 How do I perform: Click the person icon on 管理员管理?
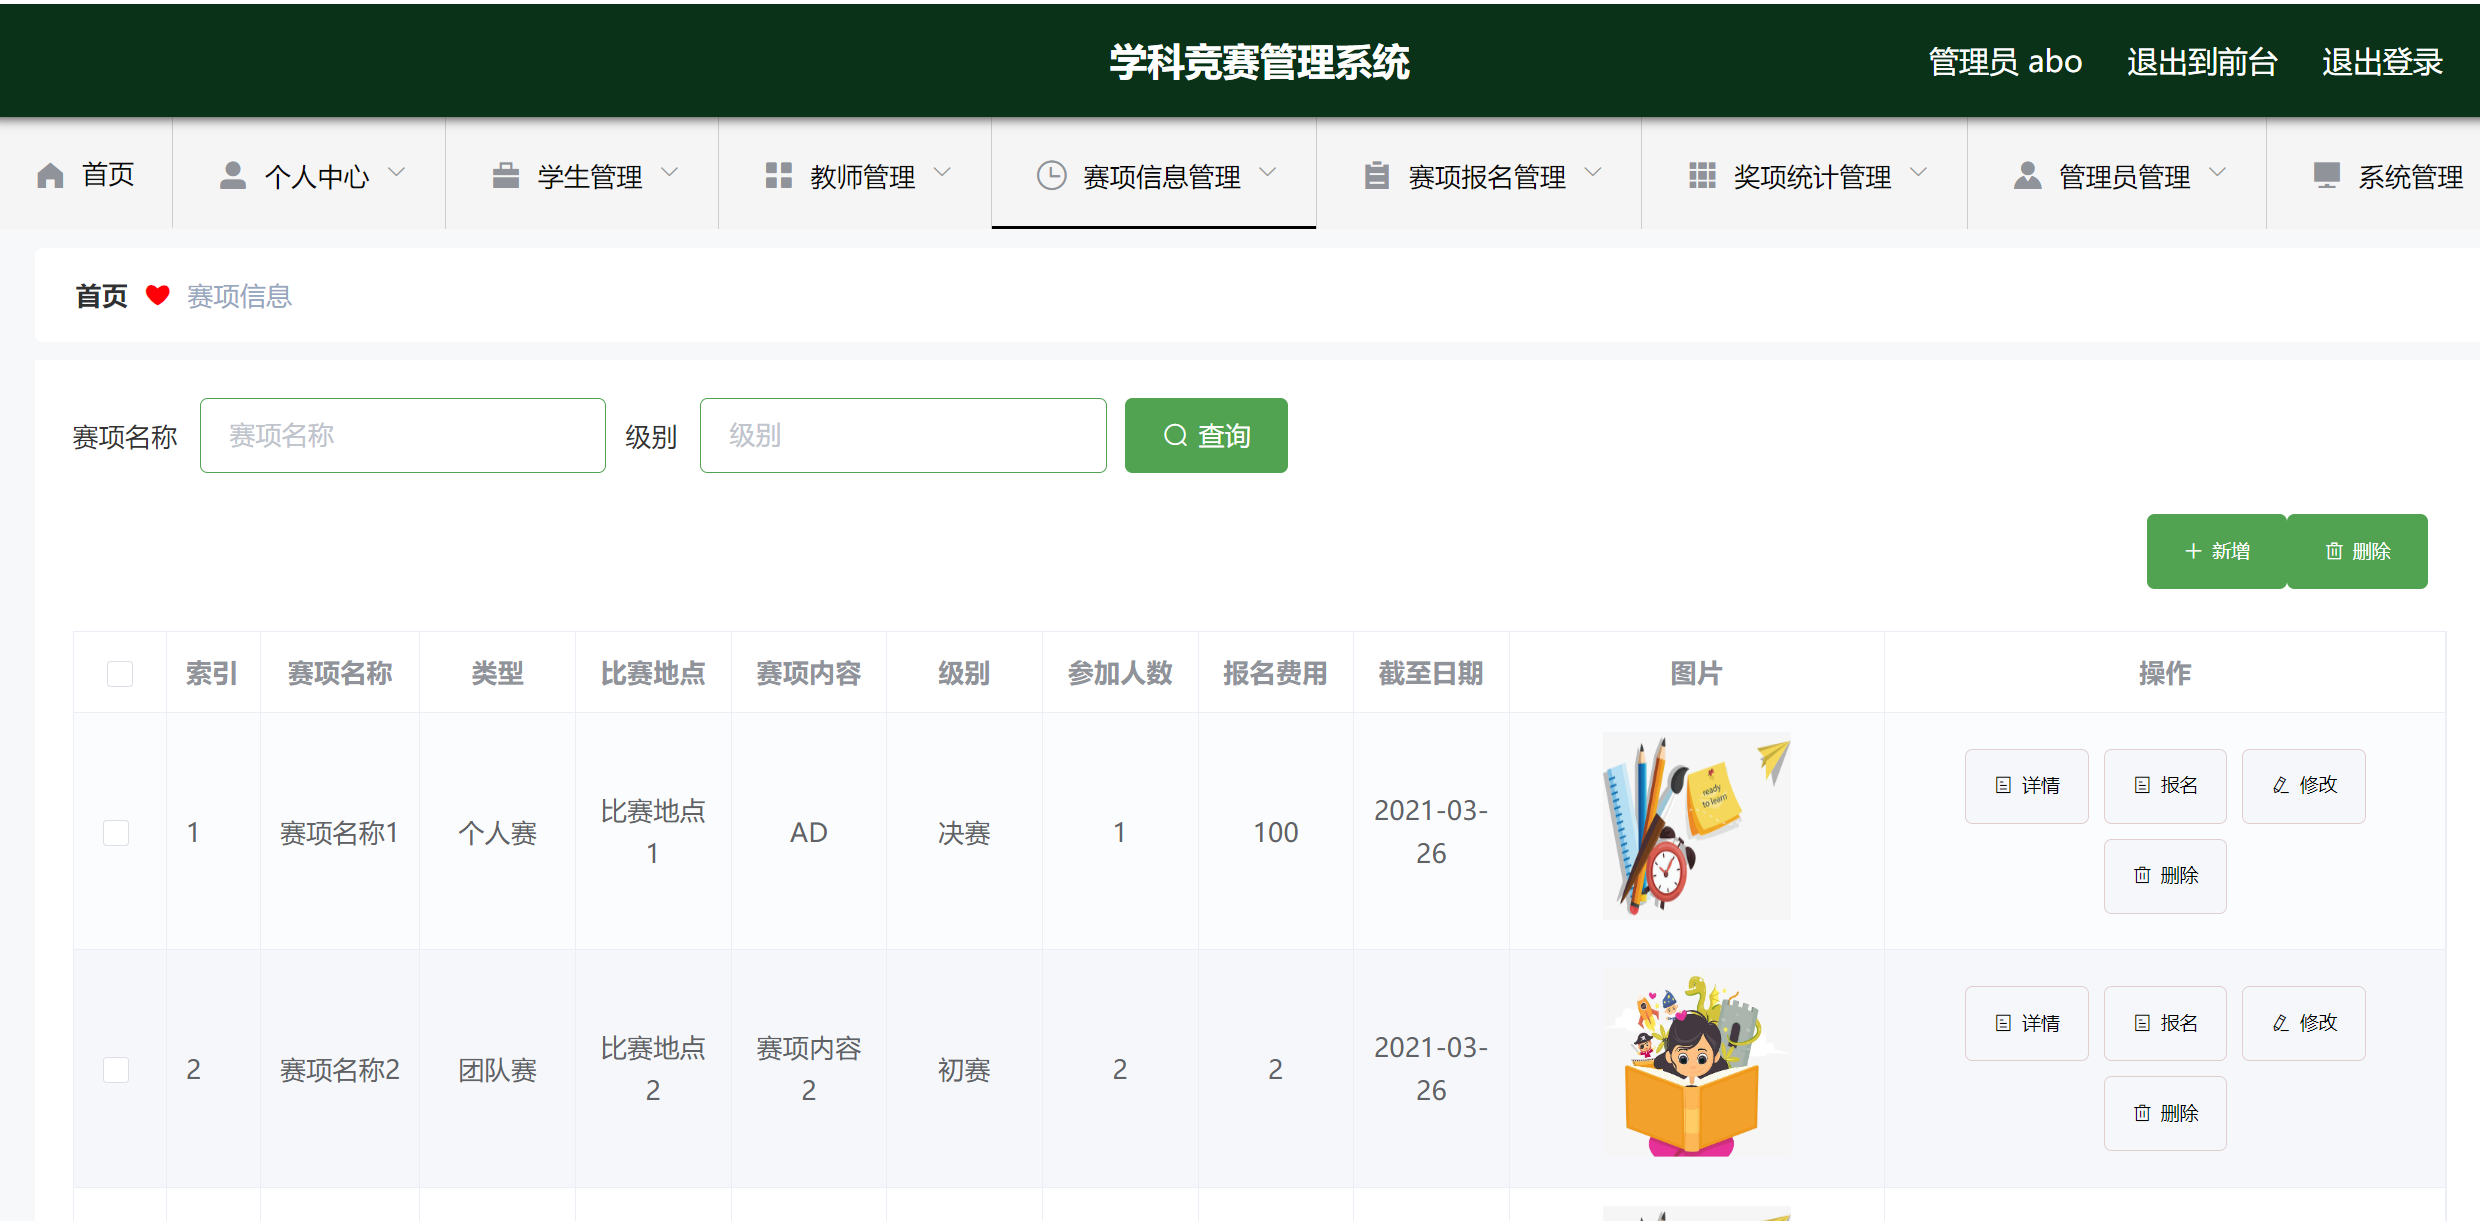[x=2027, y=174]
